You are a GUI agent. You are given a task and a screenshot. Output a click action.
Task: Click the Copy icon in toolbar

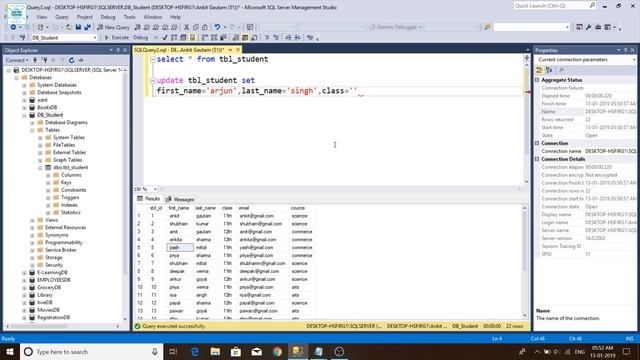coord(196,27)
